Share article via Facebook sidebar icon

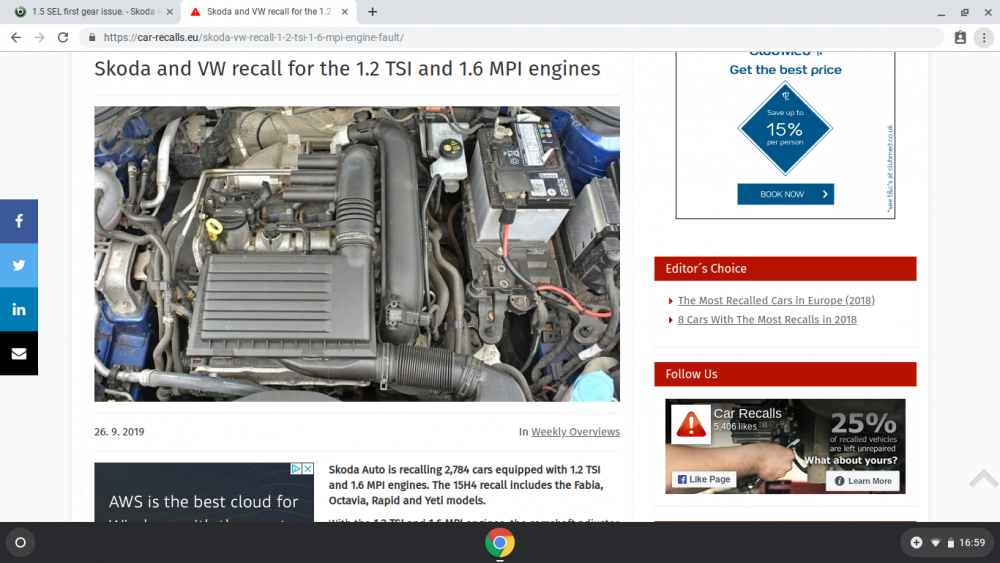pos(18,221)
